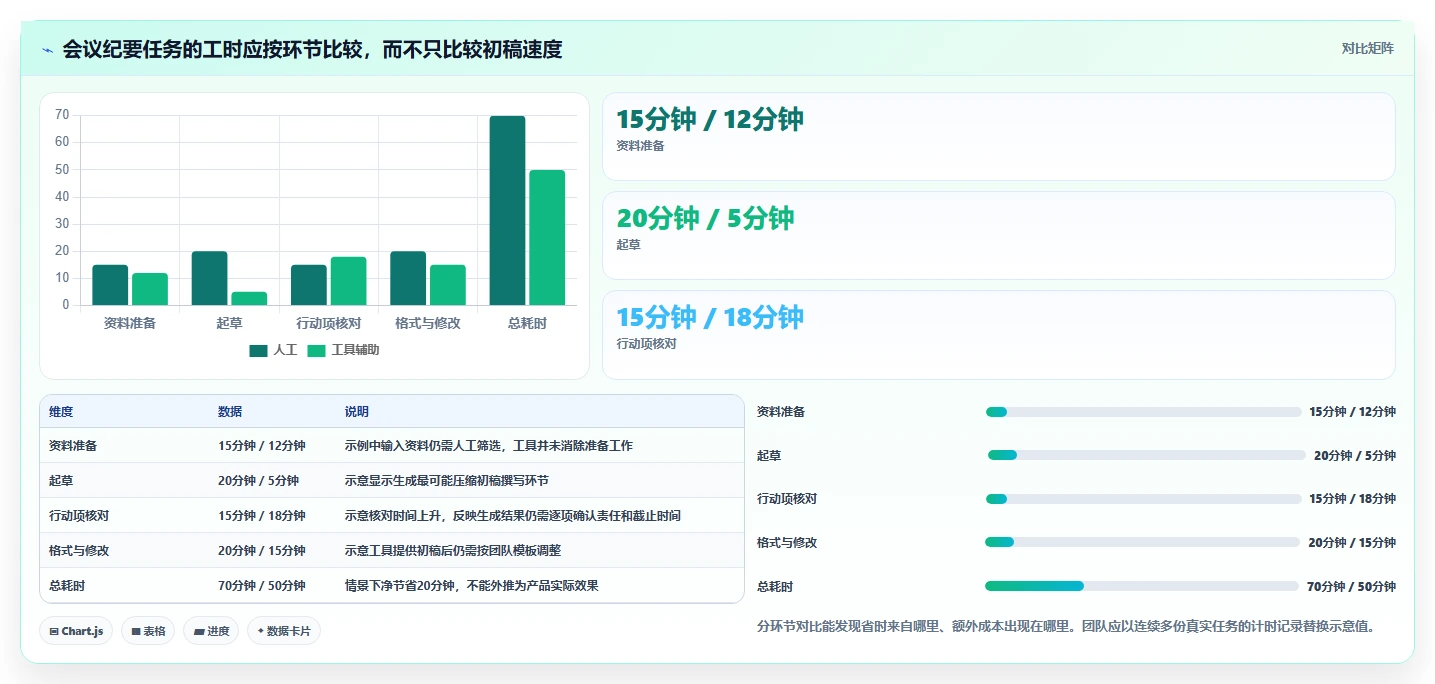Open the 20分钟 / 5分钟 起草 data card
This screenshot has height=684, width=1435.
(998, 236)
